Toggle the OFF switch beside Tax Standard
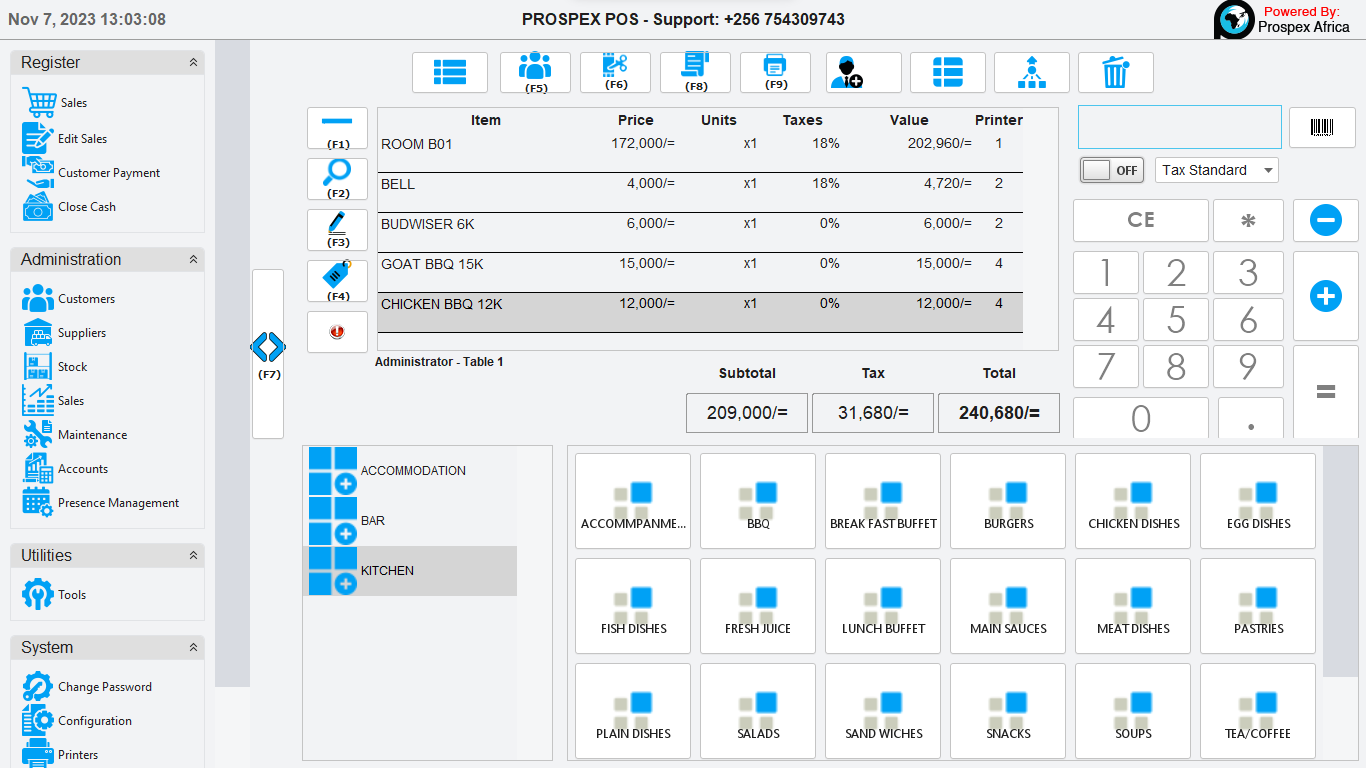The image size is (1366, 768). point(1111,170)
